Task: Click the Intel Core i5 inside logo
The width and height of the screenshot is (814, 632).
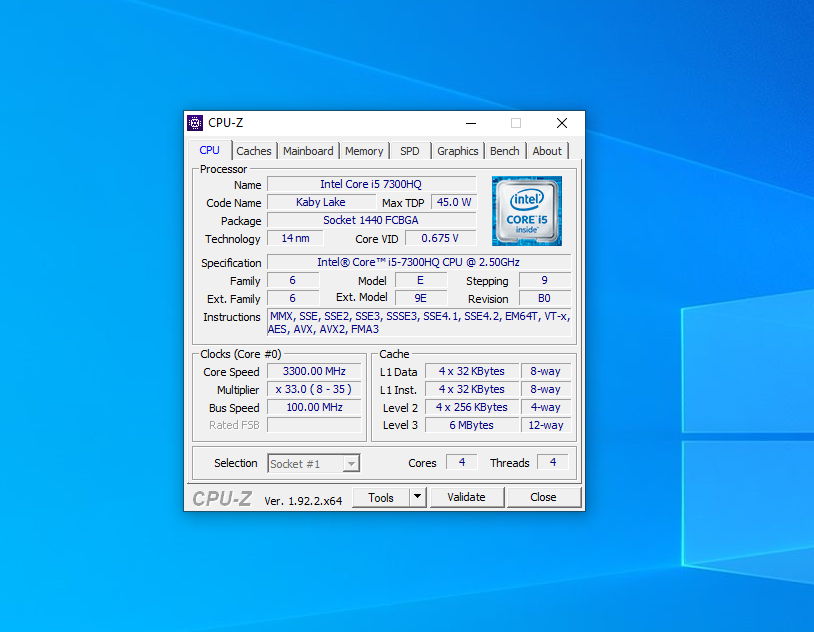Action: click(527, 211)
